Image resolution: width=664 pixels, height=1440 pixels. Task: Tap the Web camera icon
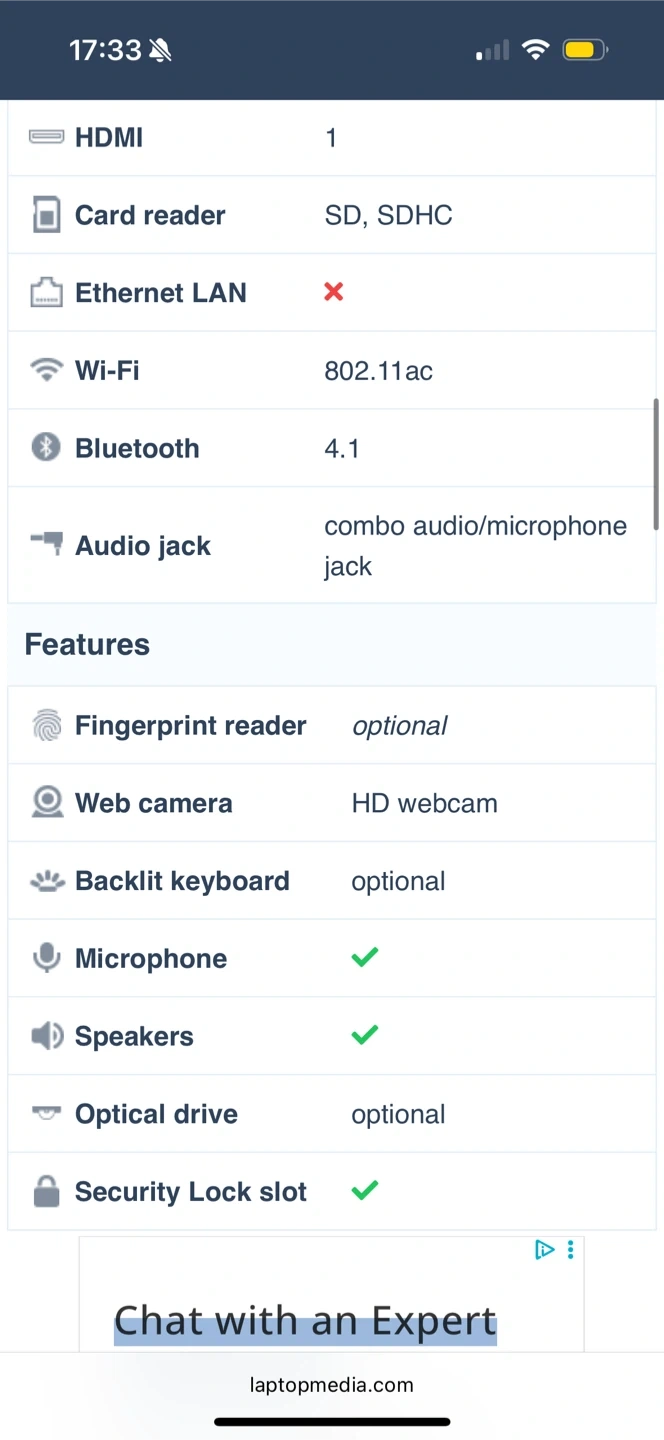[46, 802]
